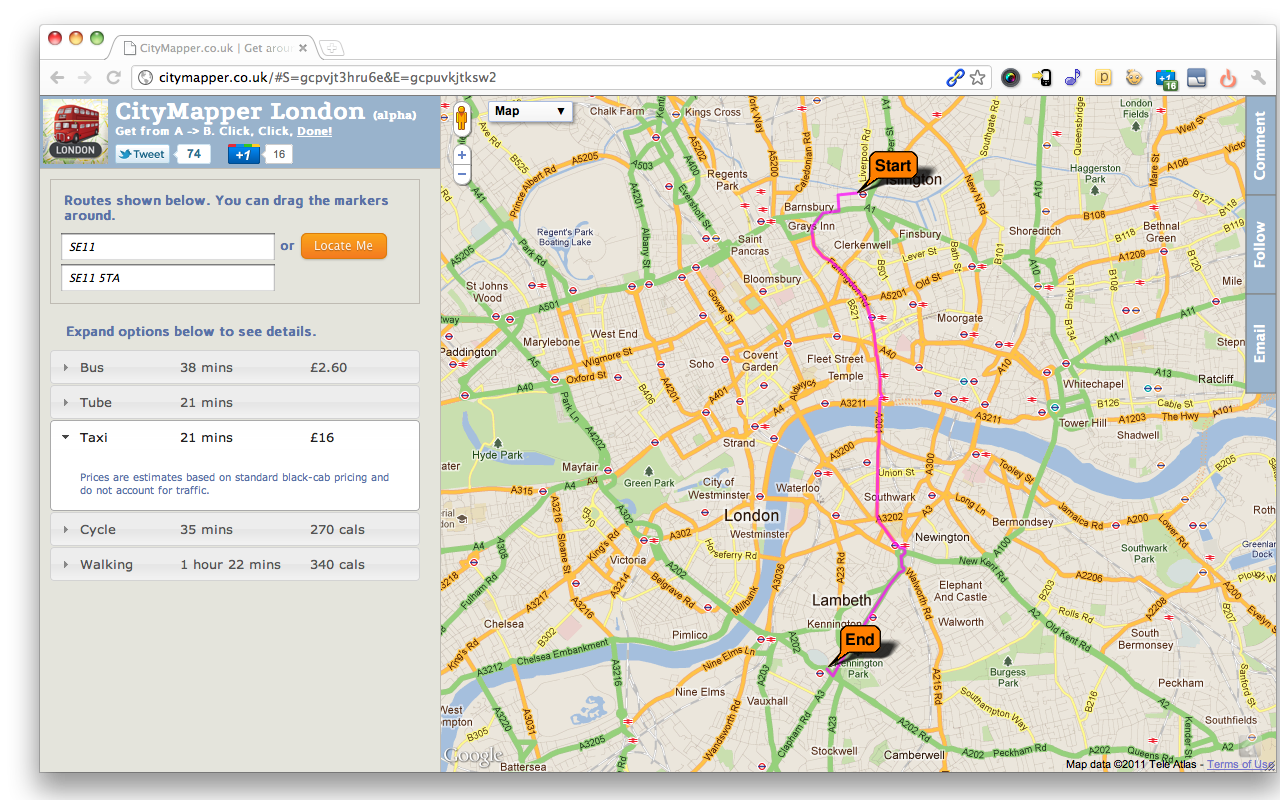The image size is (1280, 800).
Task: Click the chain link icon in address bar
Action: click(956, 77)
